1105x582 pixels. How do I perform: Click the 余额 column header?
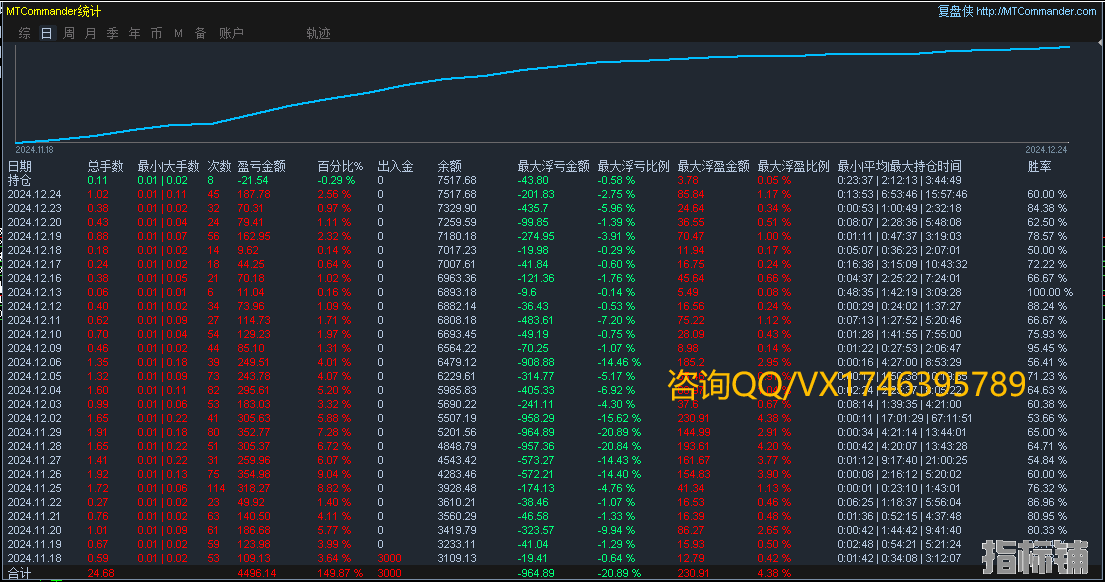coord(450,166)
